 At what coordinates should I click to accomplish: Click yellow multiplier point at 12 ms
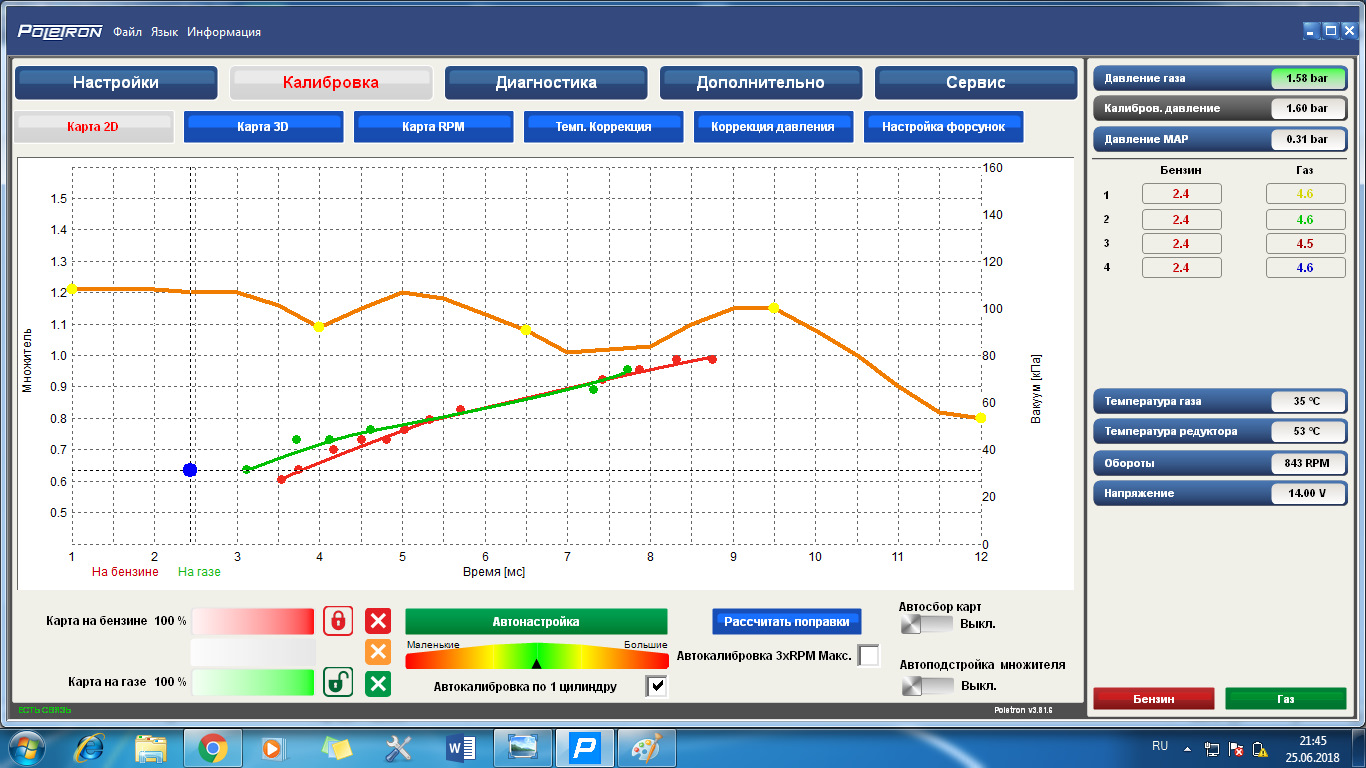(x=980, y=418)
